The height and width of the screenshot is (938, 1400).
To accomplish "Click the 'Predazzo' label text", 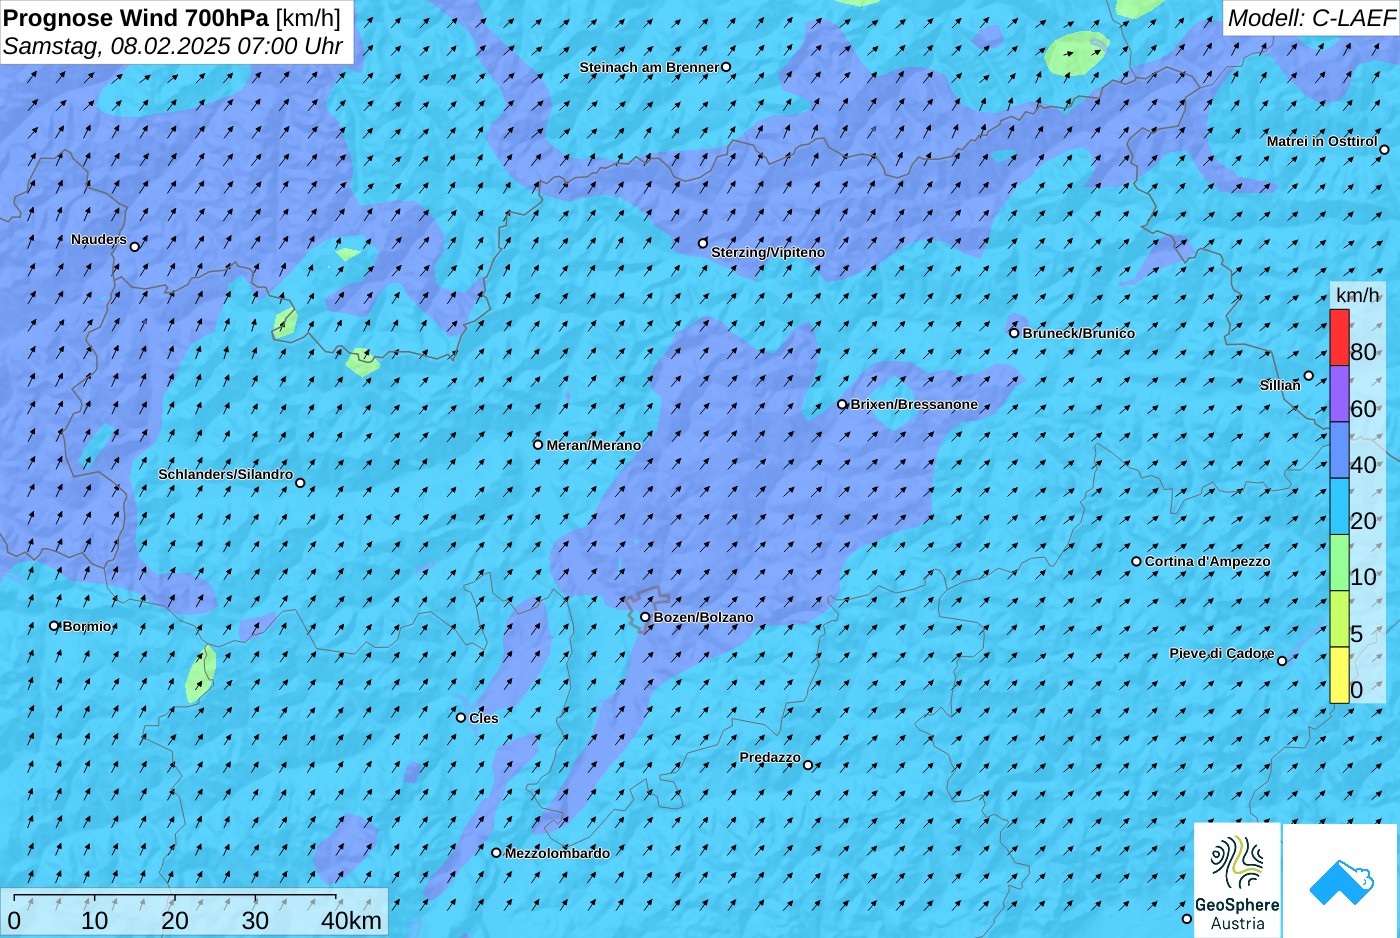I will pyautogui.click(x=770, y=757).
